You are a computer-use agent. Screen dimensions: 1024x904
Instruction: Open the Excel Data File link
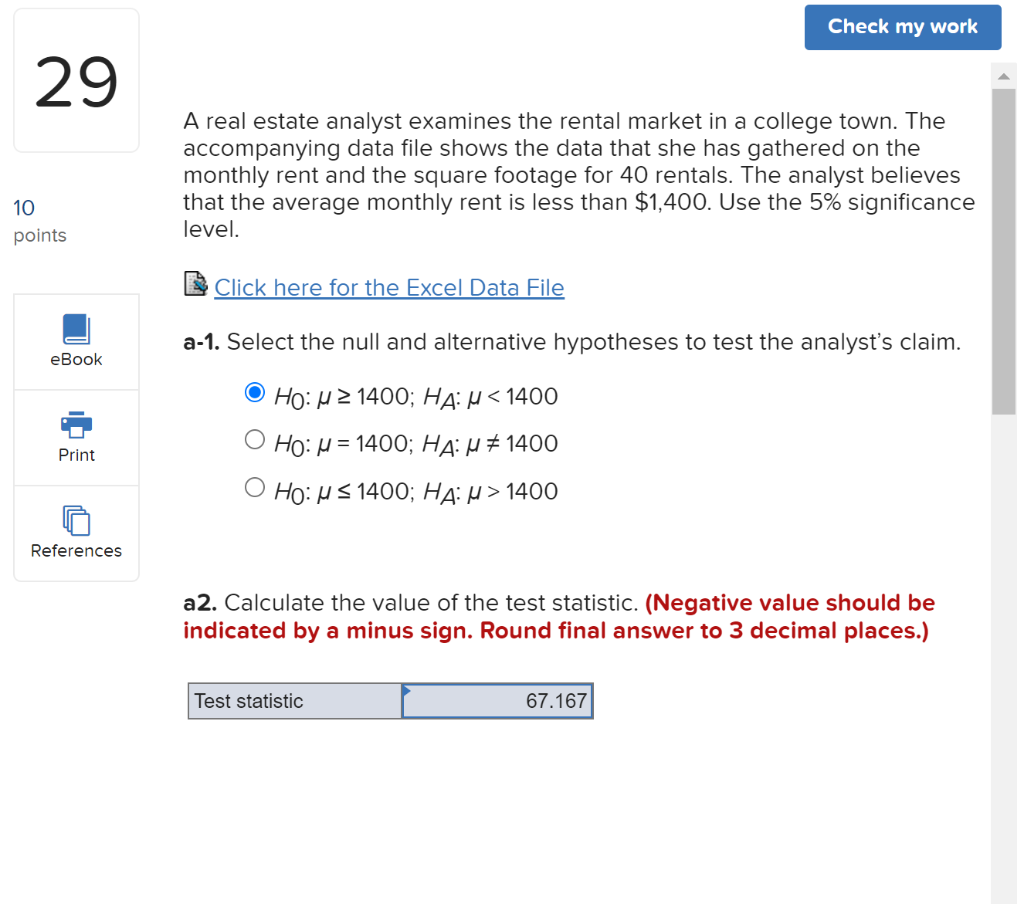coord(388,287)
